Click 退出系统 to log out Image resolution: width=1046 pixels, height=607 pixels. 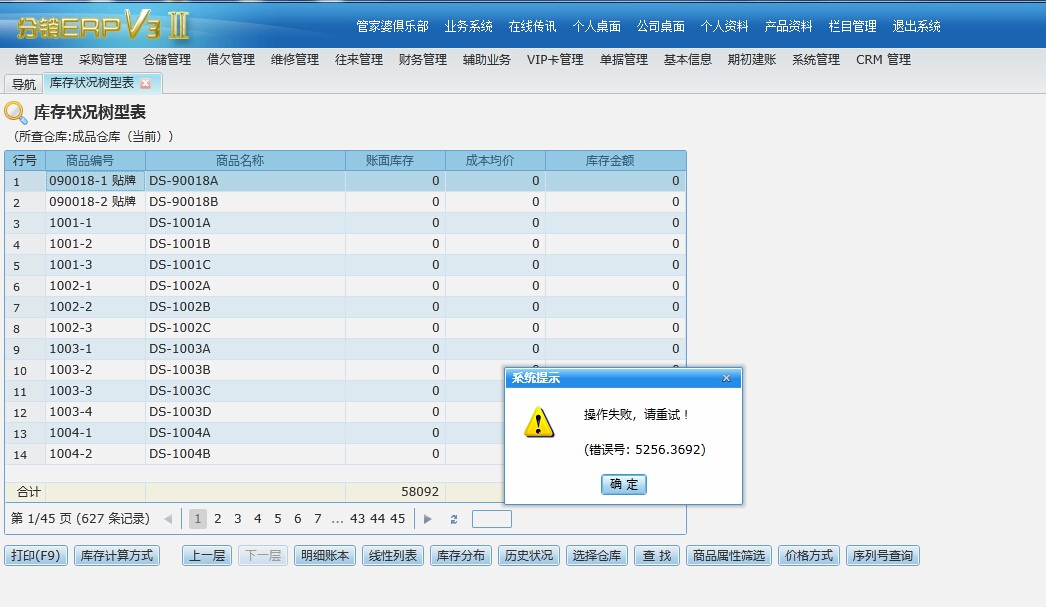pos(917,26)
